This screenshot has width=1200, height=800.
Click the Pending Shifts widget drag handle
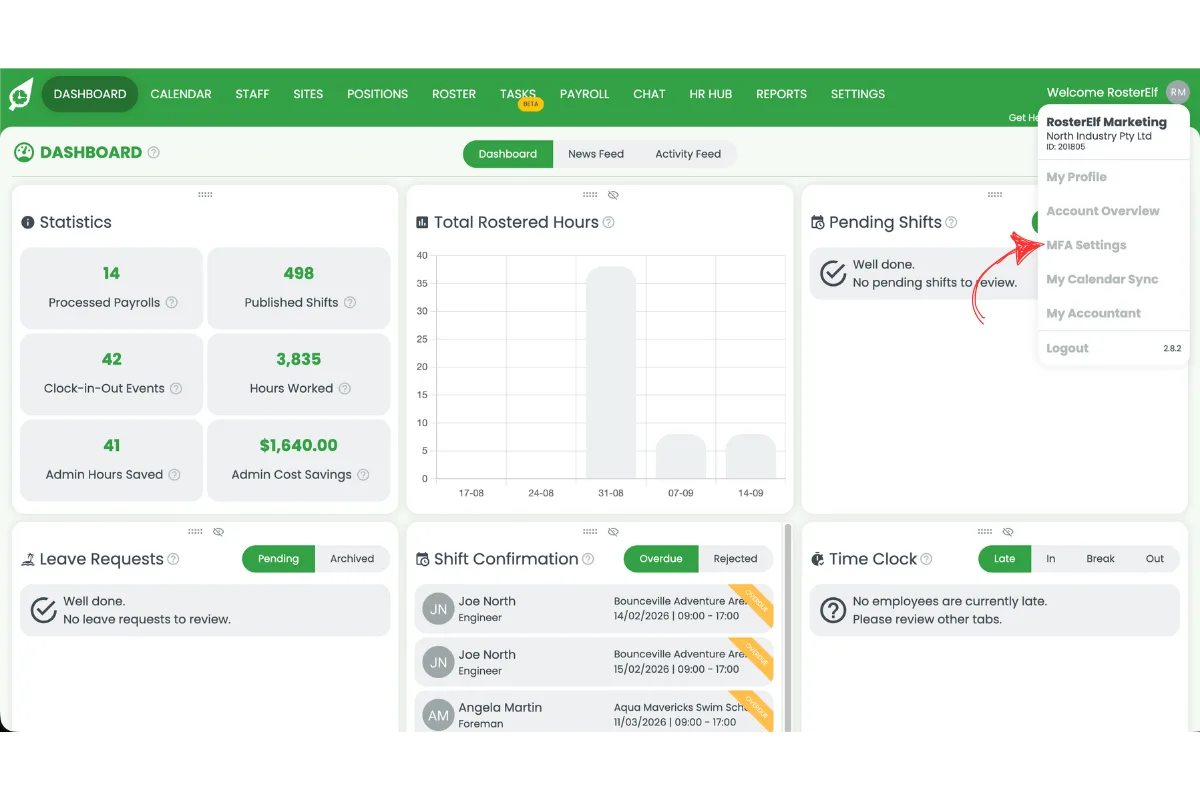point(995,195)
